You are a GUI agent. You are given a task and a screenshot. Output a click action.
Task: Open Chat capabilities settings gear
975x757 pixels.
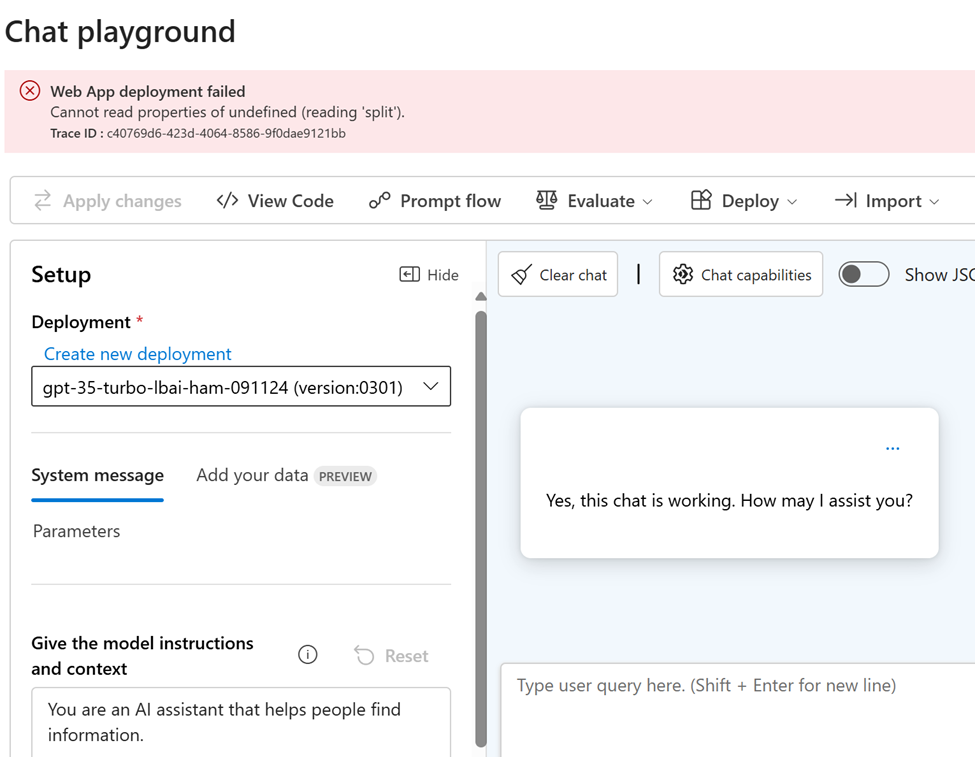tap(681, 274)
